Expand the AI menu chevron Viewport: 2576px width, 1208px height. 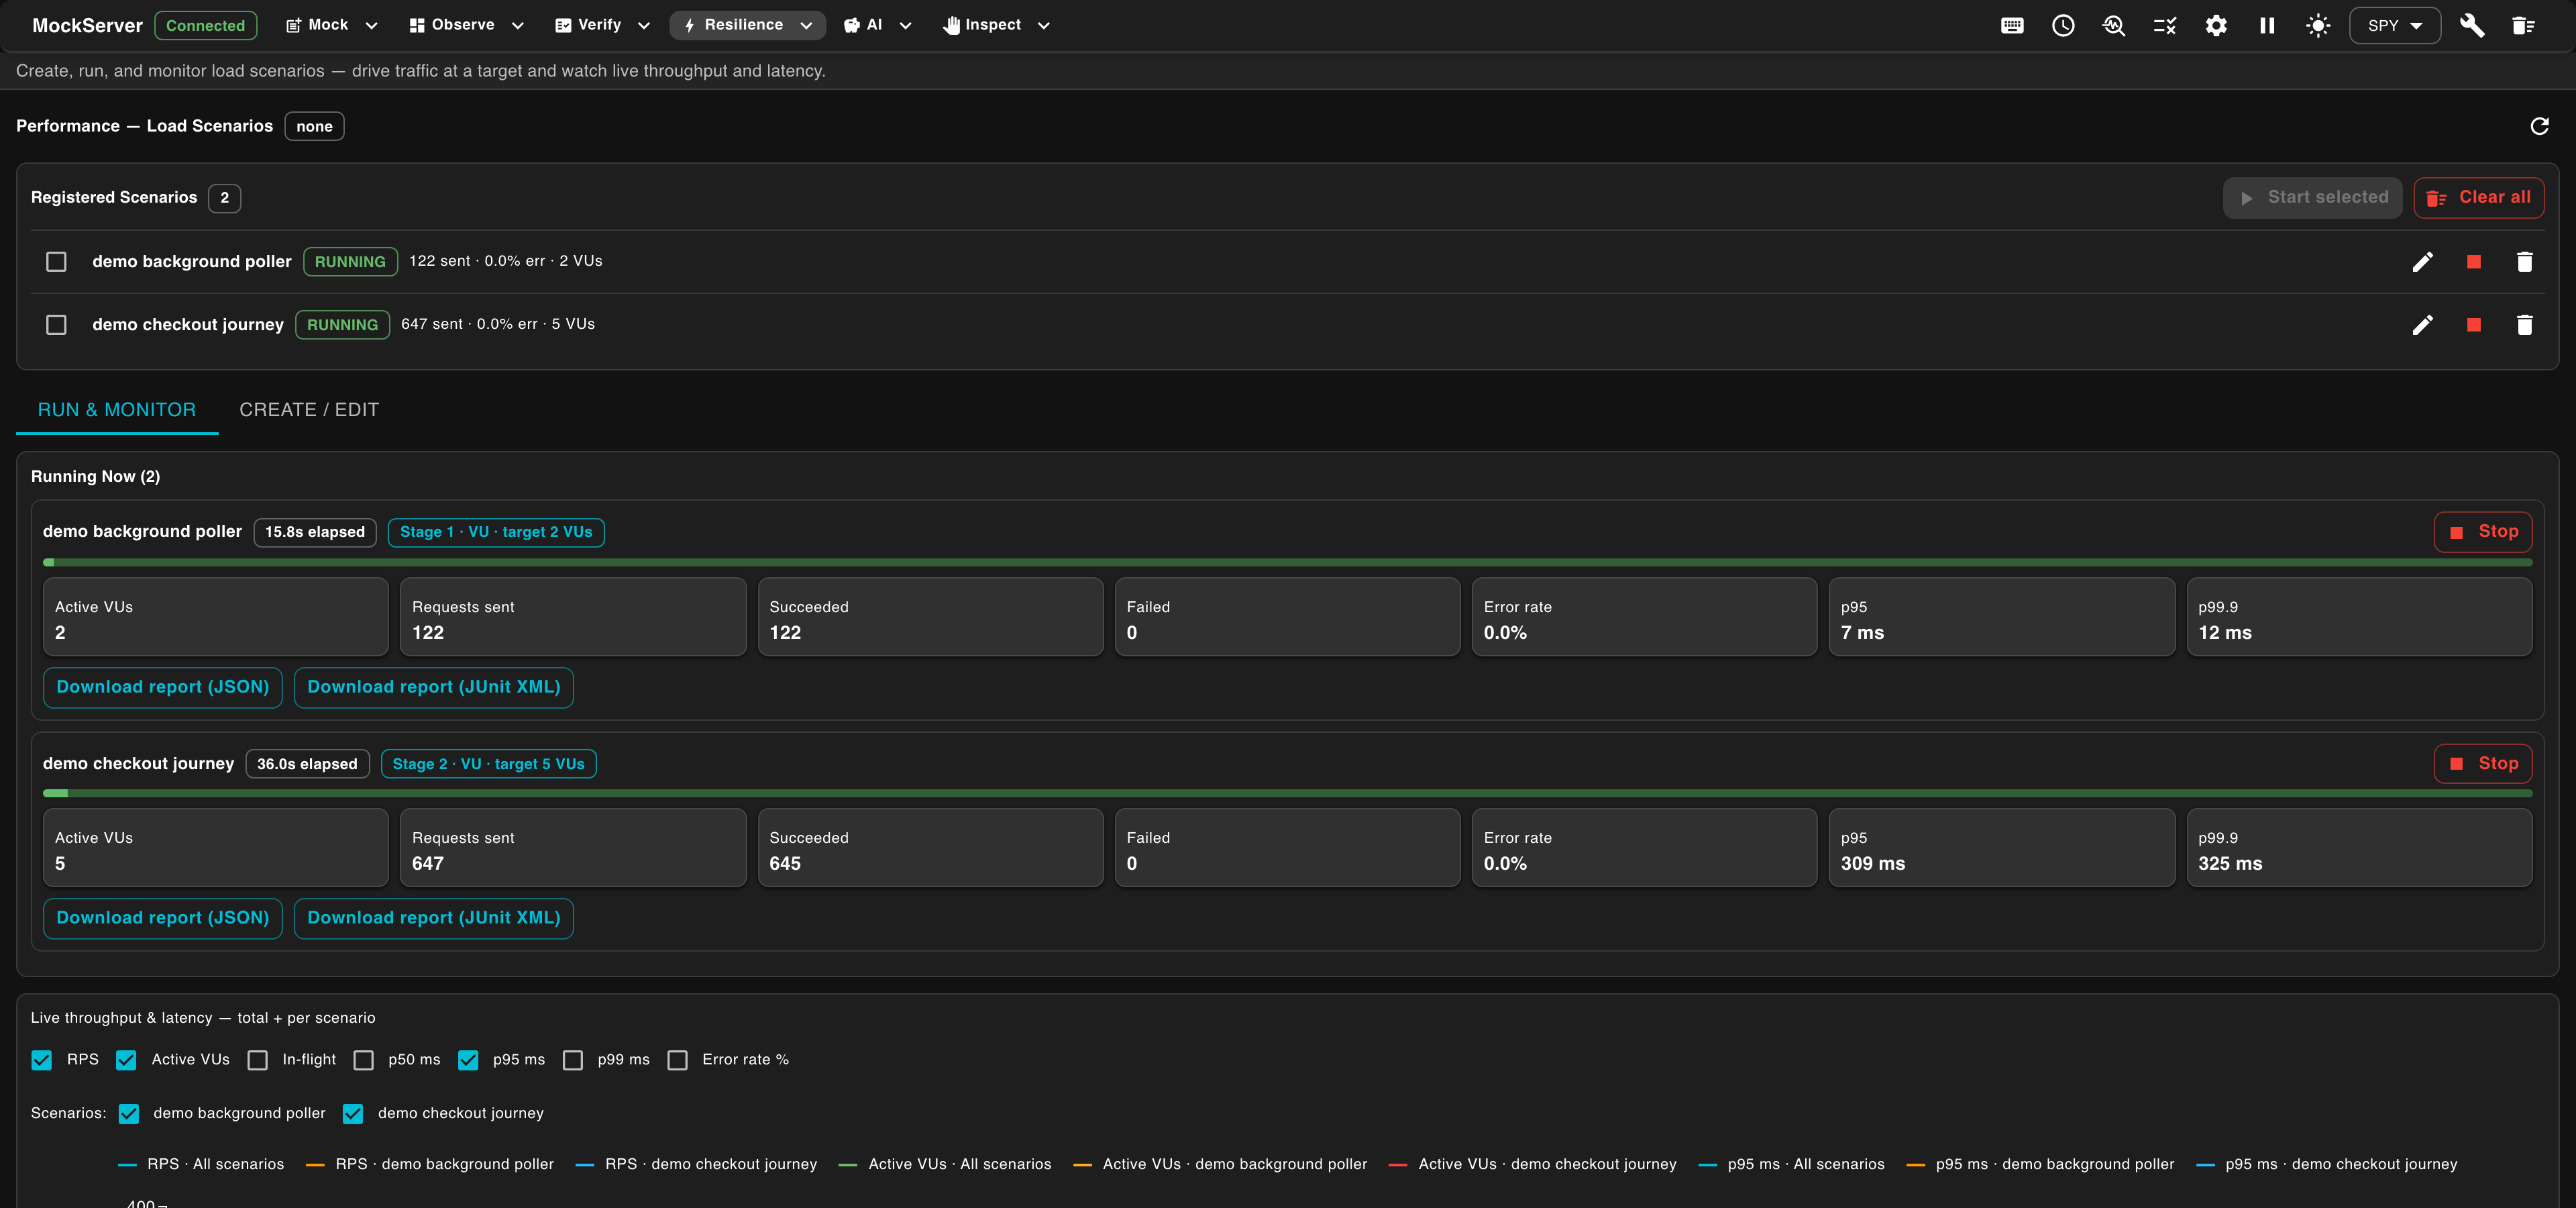pyautogui.click(x=905, y=26)
